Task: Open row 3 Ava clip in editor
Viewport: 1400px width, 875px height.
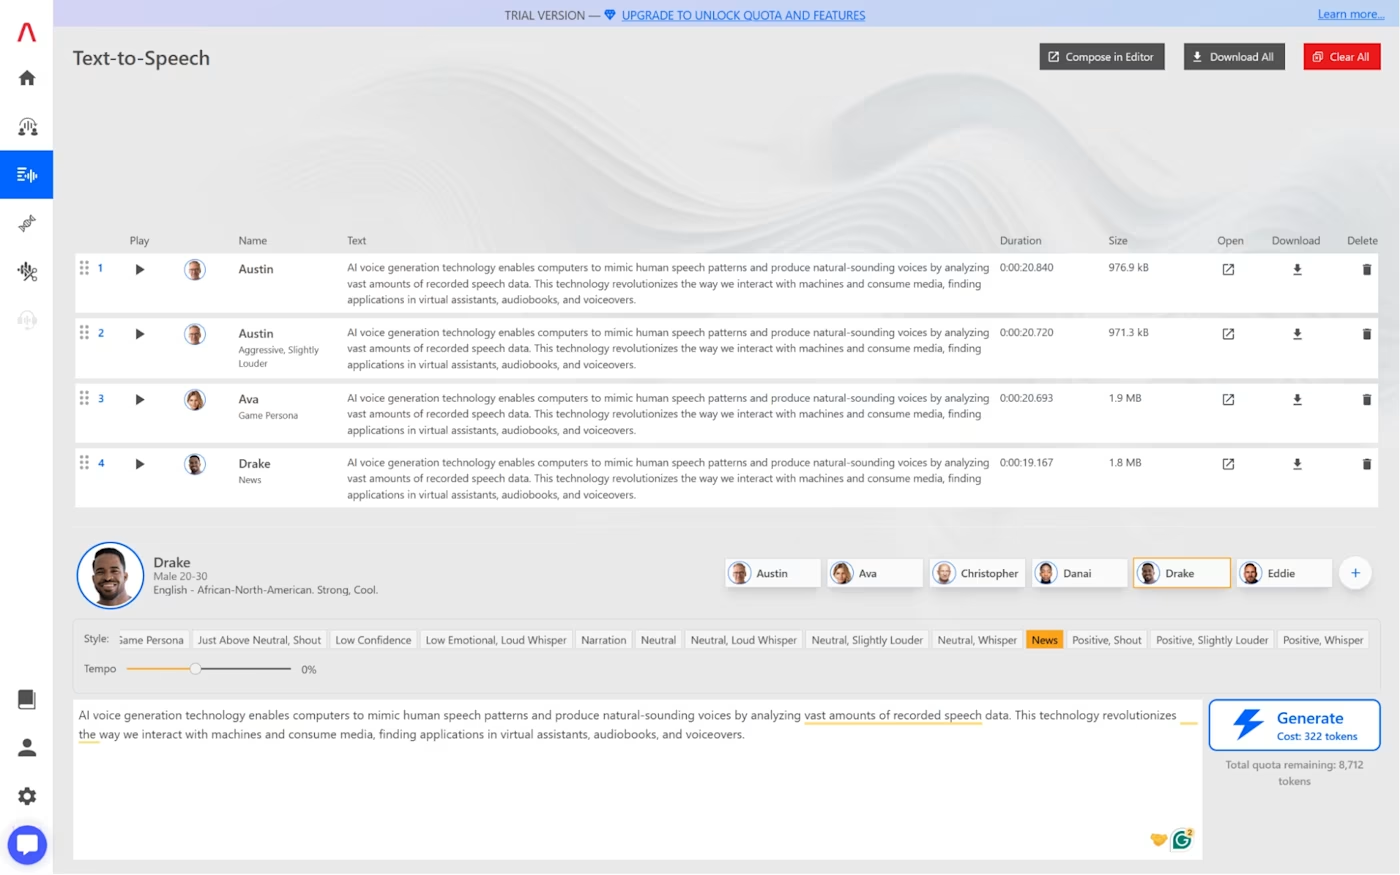Action: click(1228, 399)
